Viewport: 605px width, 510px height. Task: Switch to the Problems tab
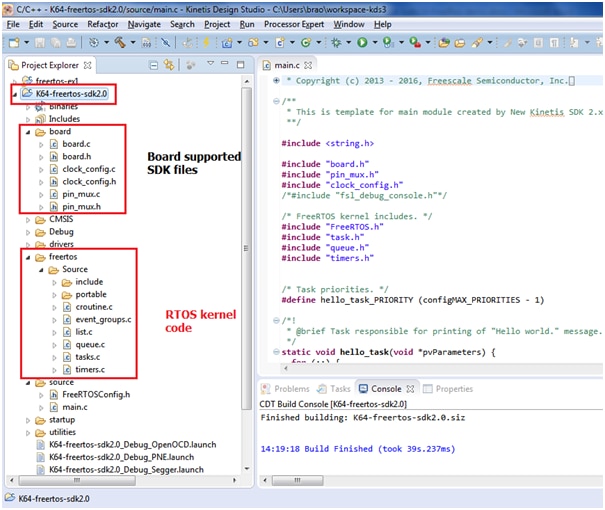coord(291,389)
